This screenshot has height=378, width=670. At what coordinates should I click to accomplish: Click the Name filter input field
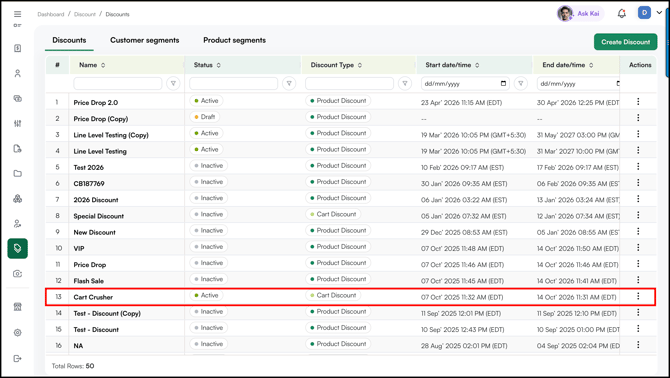click(x=118, y=83)
